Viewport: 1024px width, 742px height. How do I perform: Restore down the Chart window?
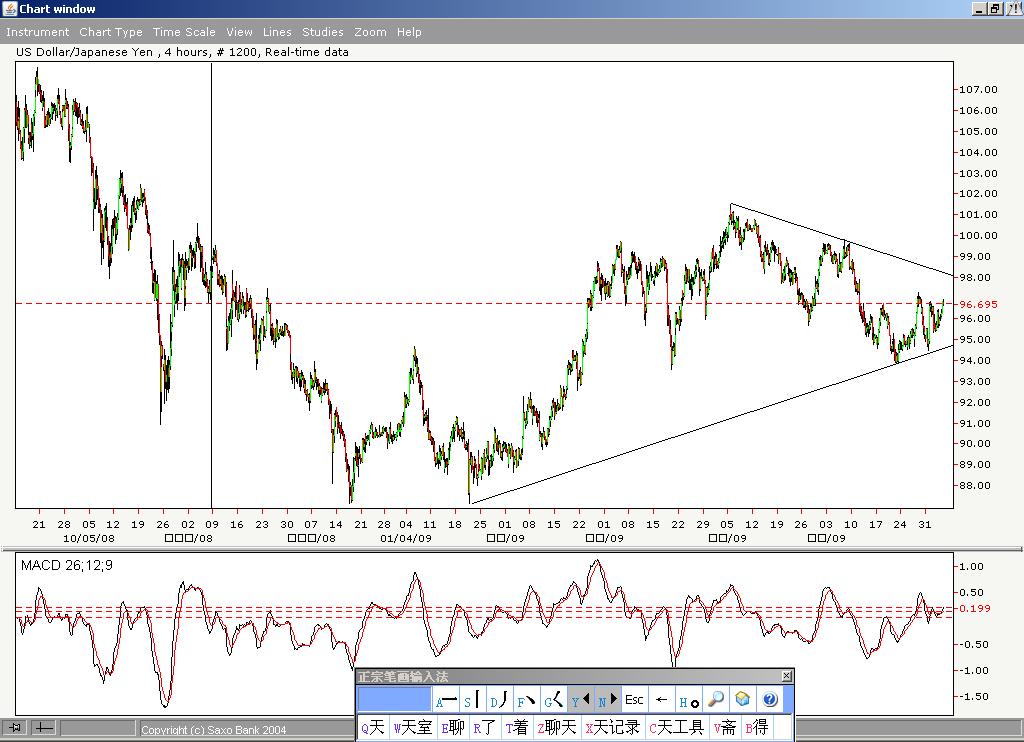coord(995,9)
